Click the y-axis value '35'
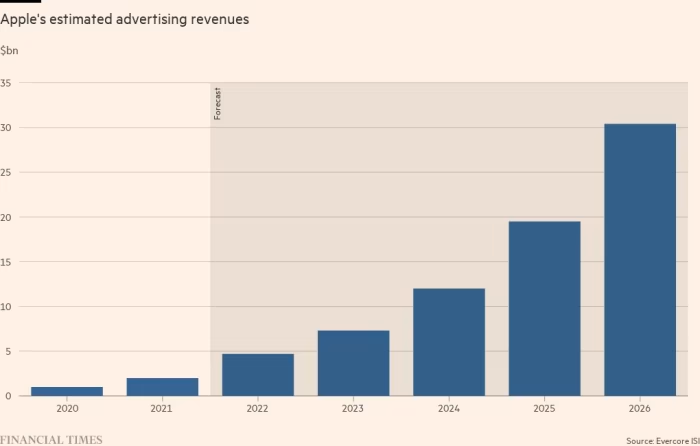This screenshot has height=446, width=700. pyautogui.click(x=5, y=83)
